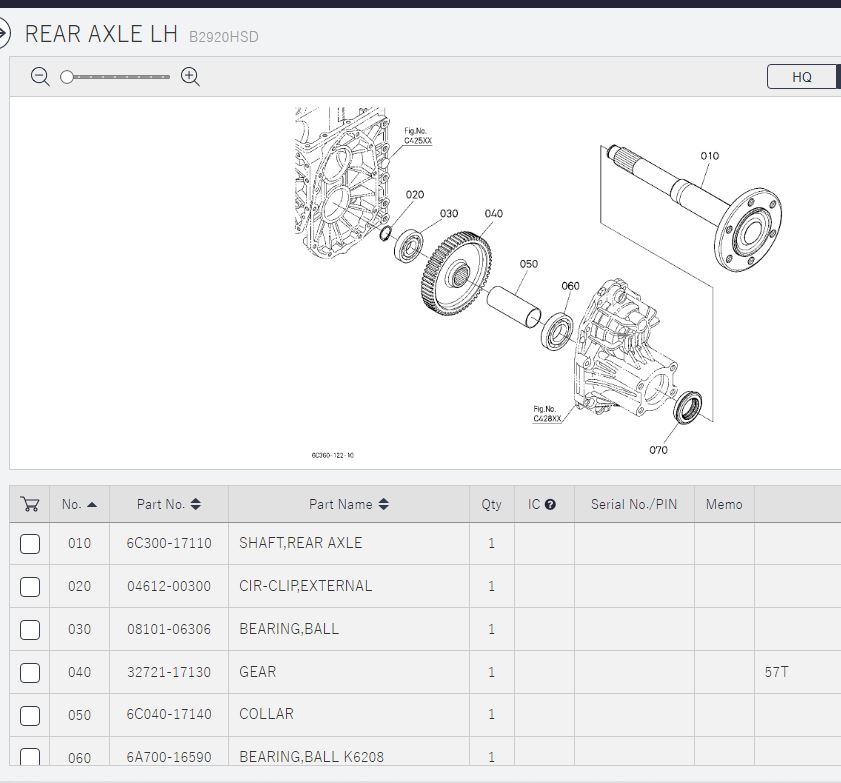Select checkbox for GEAR row 040
This screenshot has height=783, width=841.
click(x=30, y=672)
